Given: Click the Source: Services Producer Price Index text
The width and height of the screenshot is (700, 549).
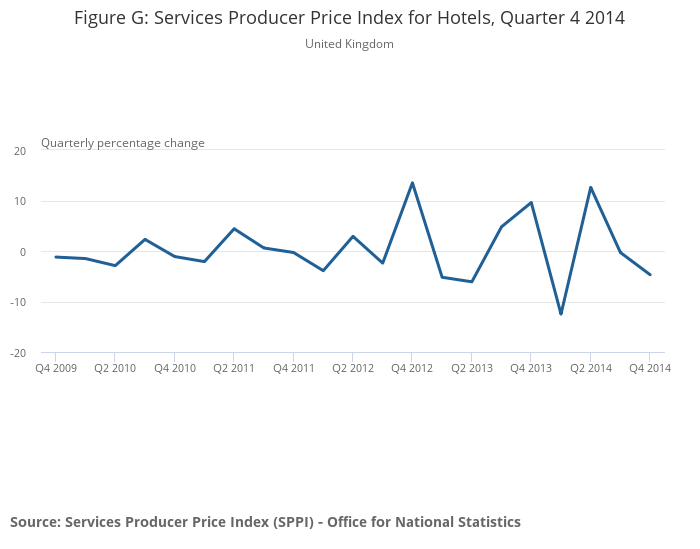Looking at the screenshot, I should coord(265,522).
